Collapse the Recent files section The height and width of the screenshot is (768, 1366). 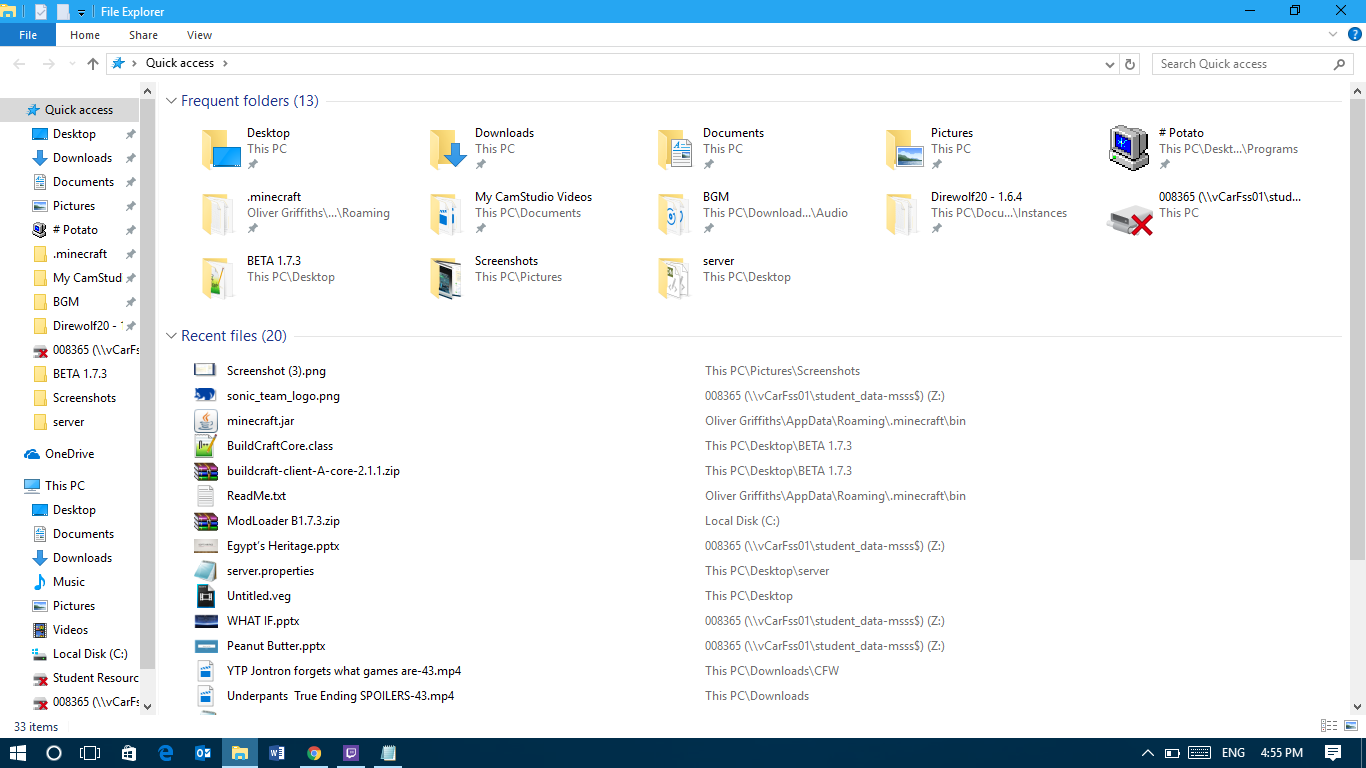[x=170, y=336]
